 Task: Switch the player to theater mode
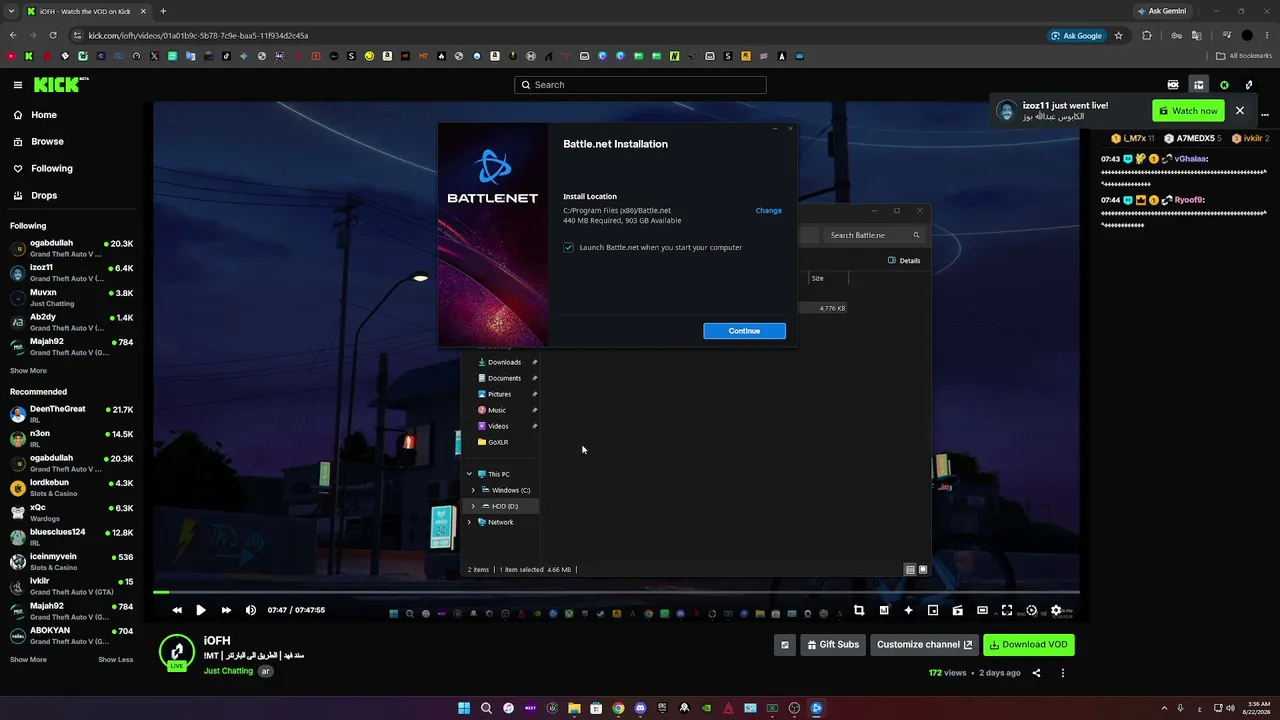(x=982, y=610)
